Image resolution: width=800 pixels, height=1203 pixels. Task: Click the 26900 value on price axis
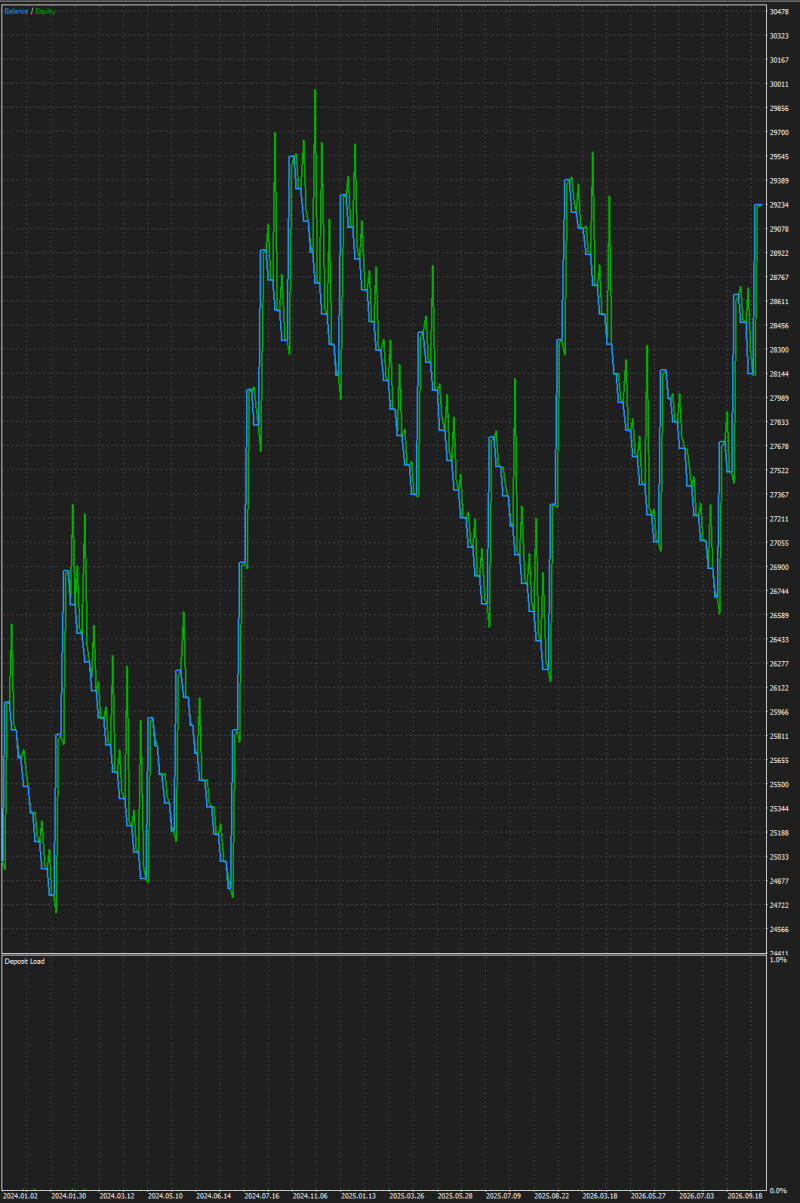780,567
